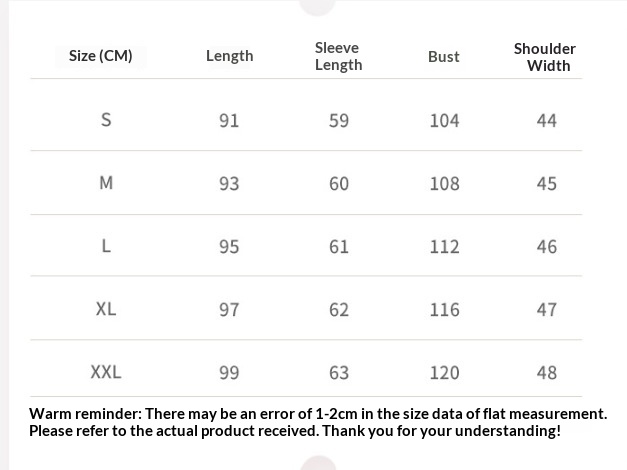This screenshot has width=627, height=470.
Task: Click the gray circle at the top edge
Action: [318, 5]
